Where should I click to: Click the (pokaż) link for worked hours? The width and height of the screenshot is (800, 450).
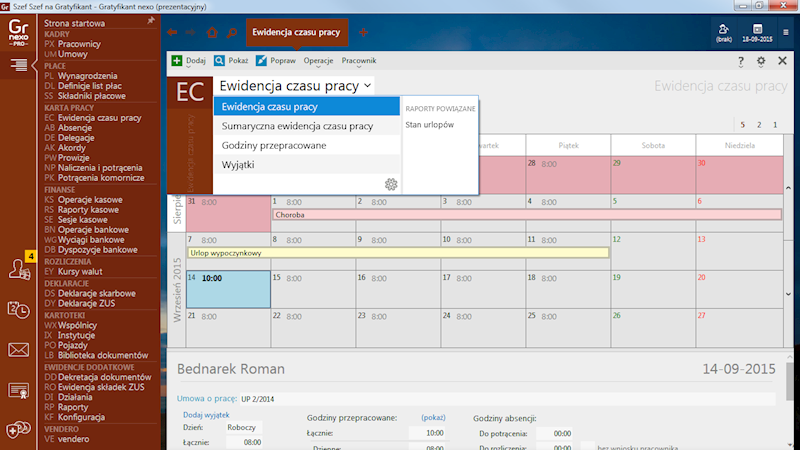tap(433, 417)
